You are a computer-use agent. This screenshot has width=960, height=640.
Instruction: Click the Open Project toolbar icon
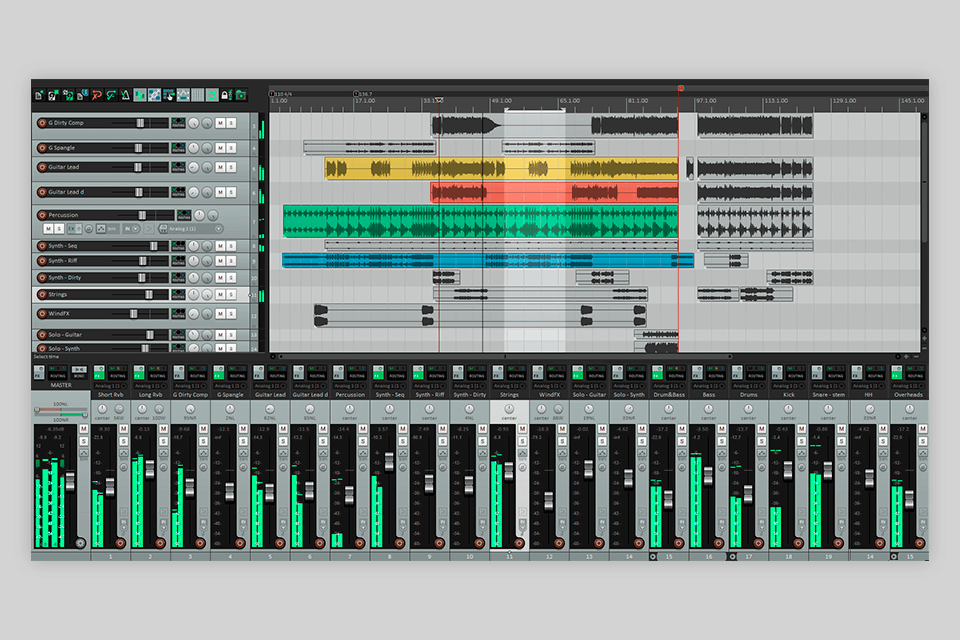coord(53,95)
